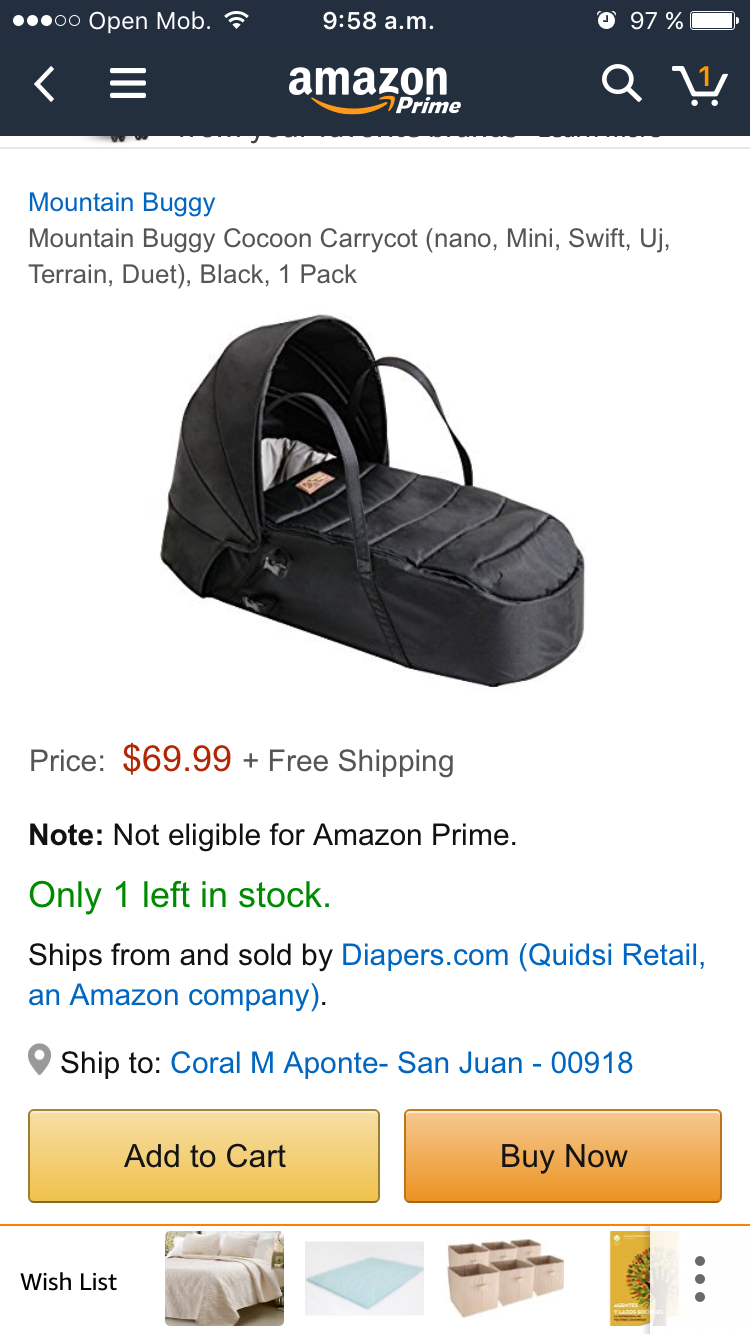Tap the Wish List label
750x1334 pixels.
(69, 1281)
